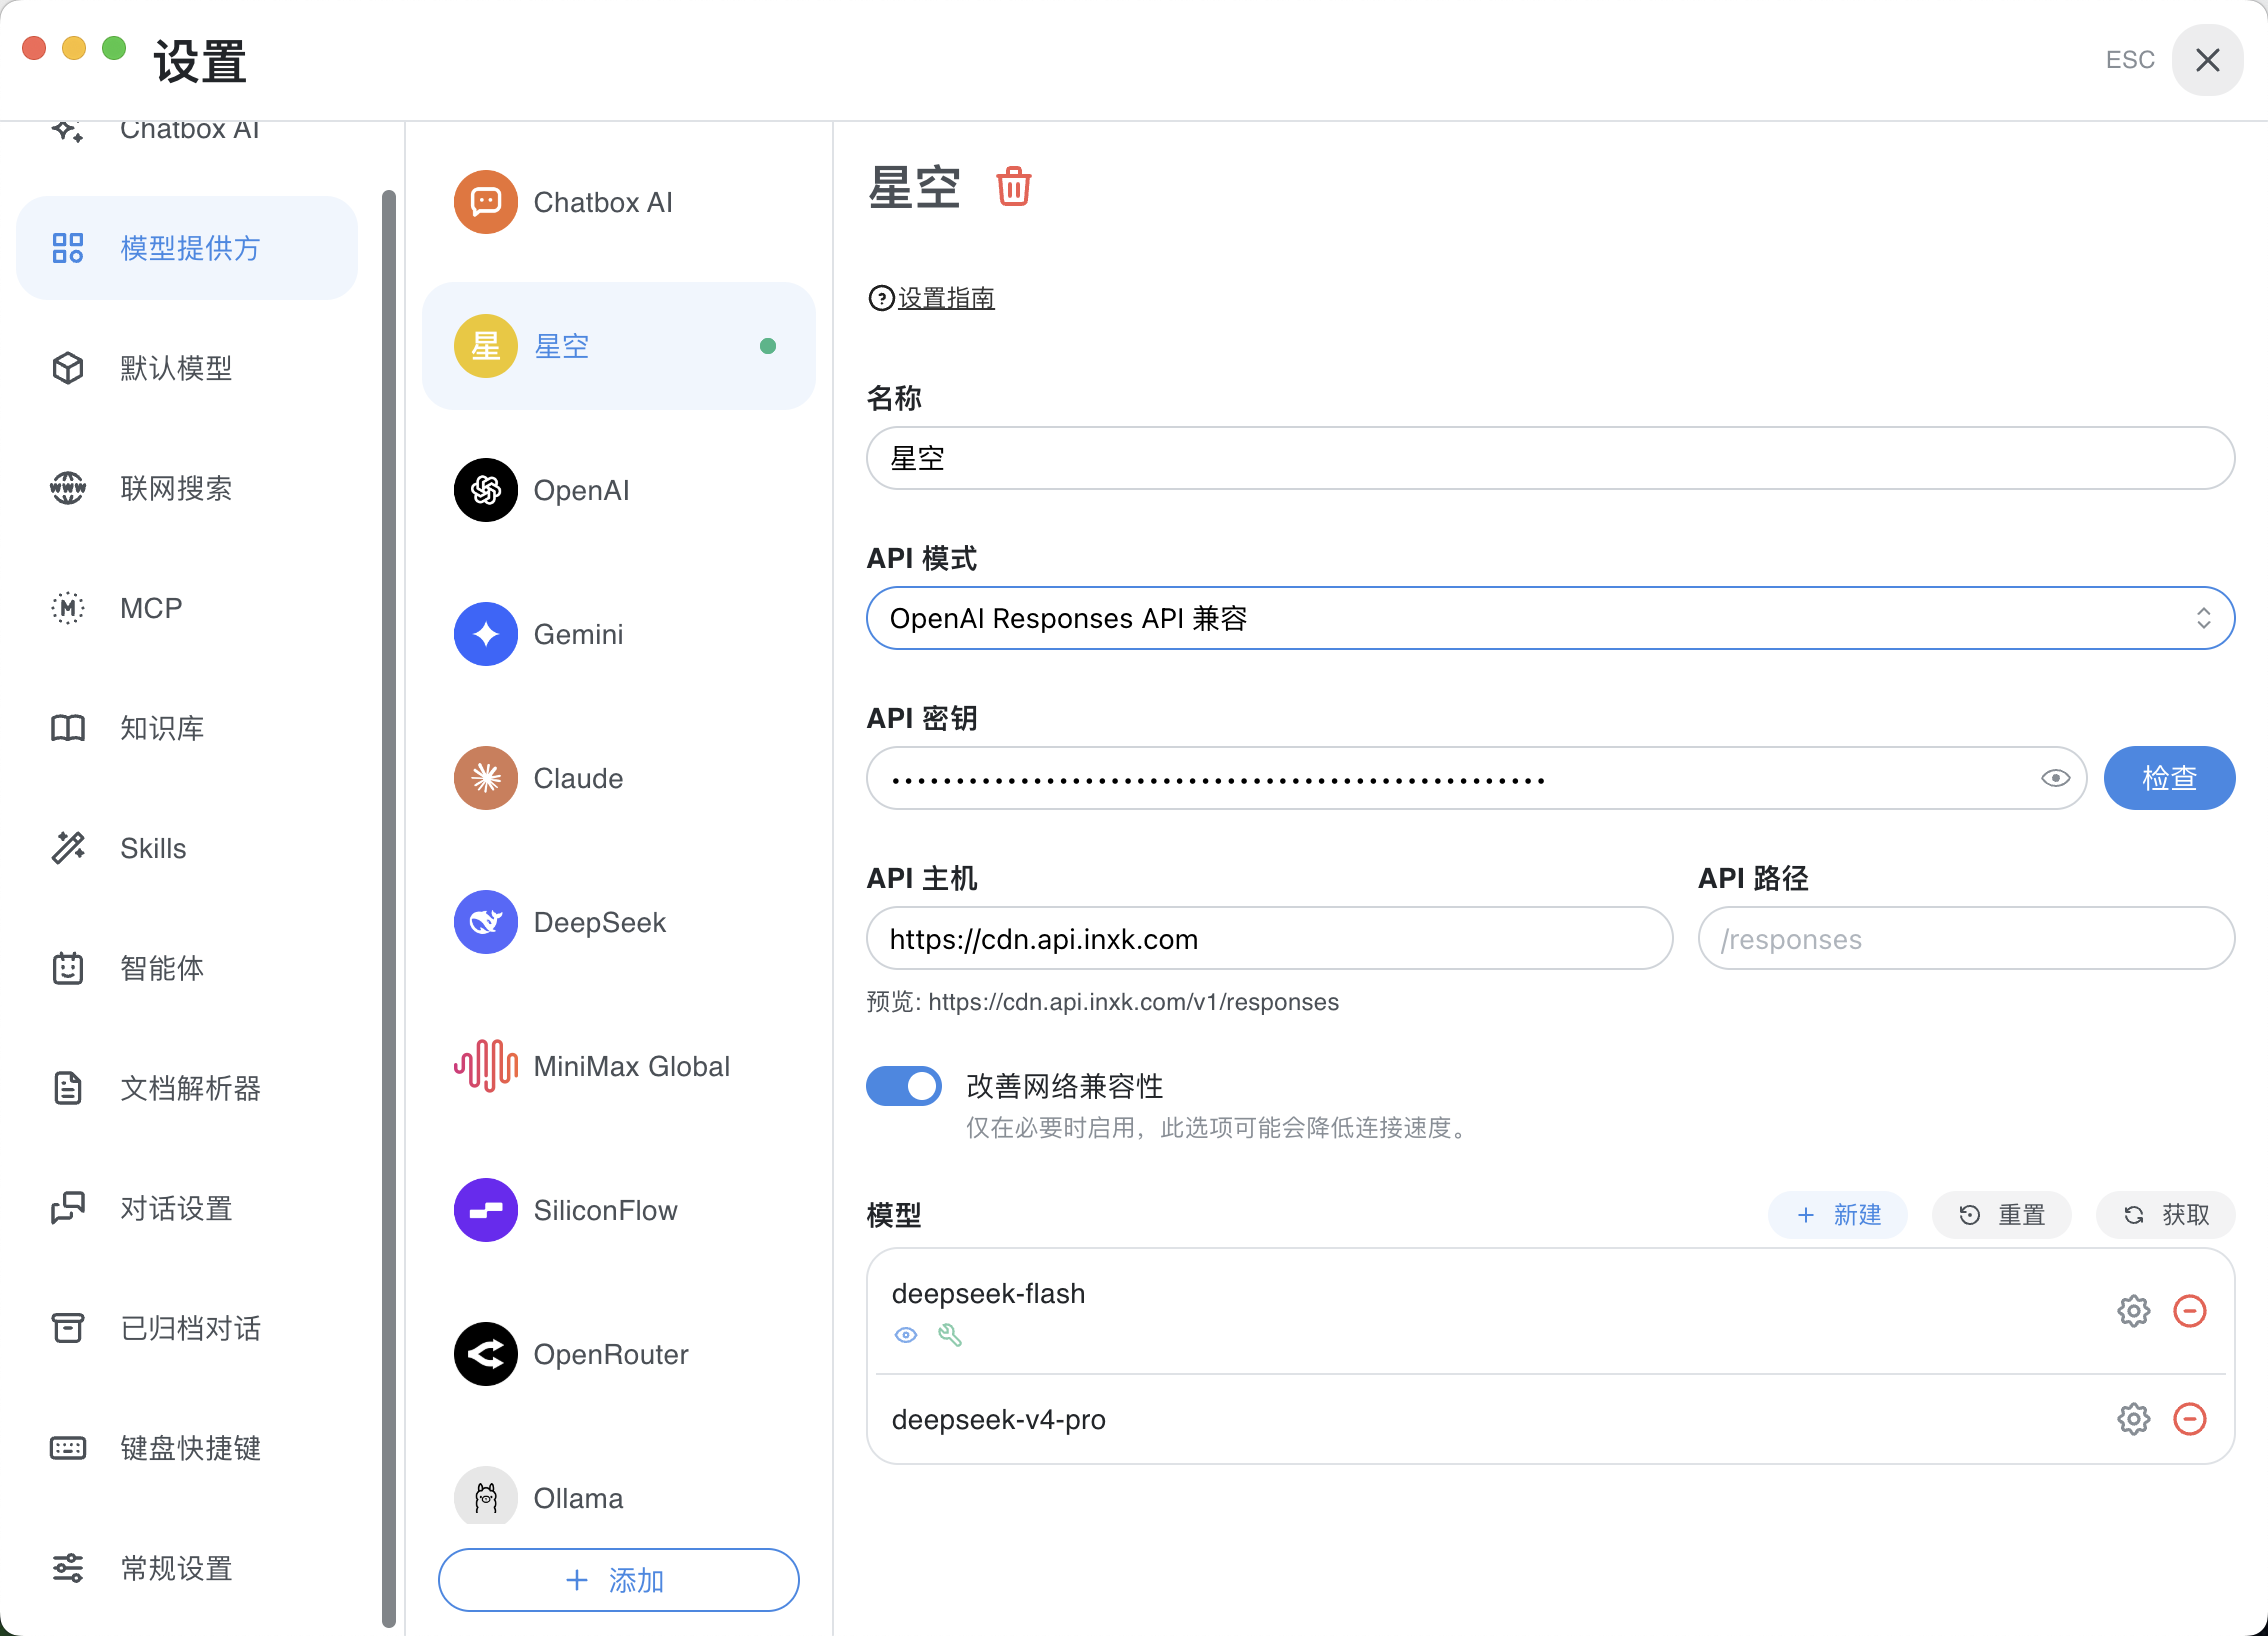The height and width of the screenshot is (1636, 2268).
Task: Click 重置 to reset models
Action: point(2002,1215)
